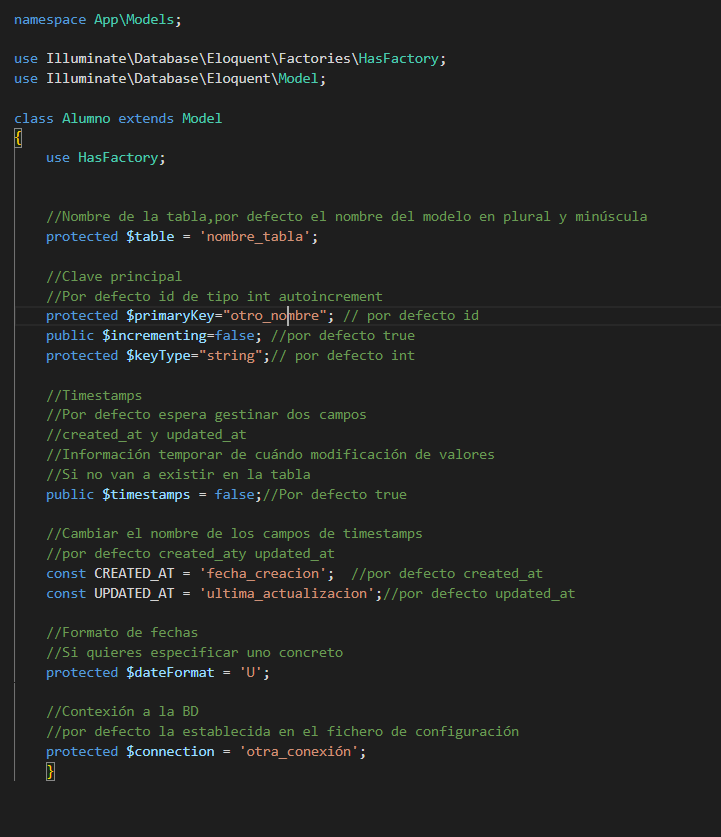
Task: Click the closing brace of the class
Action: click(50, 771)
